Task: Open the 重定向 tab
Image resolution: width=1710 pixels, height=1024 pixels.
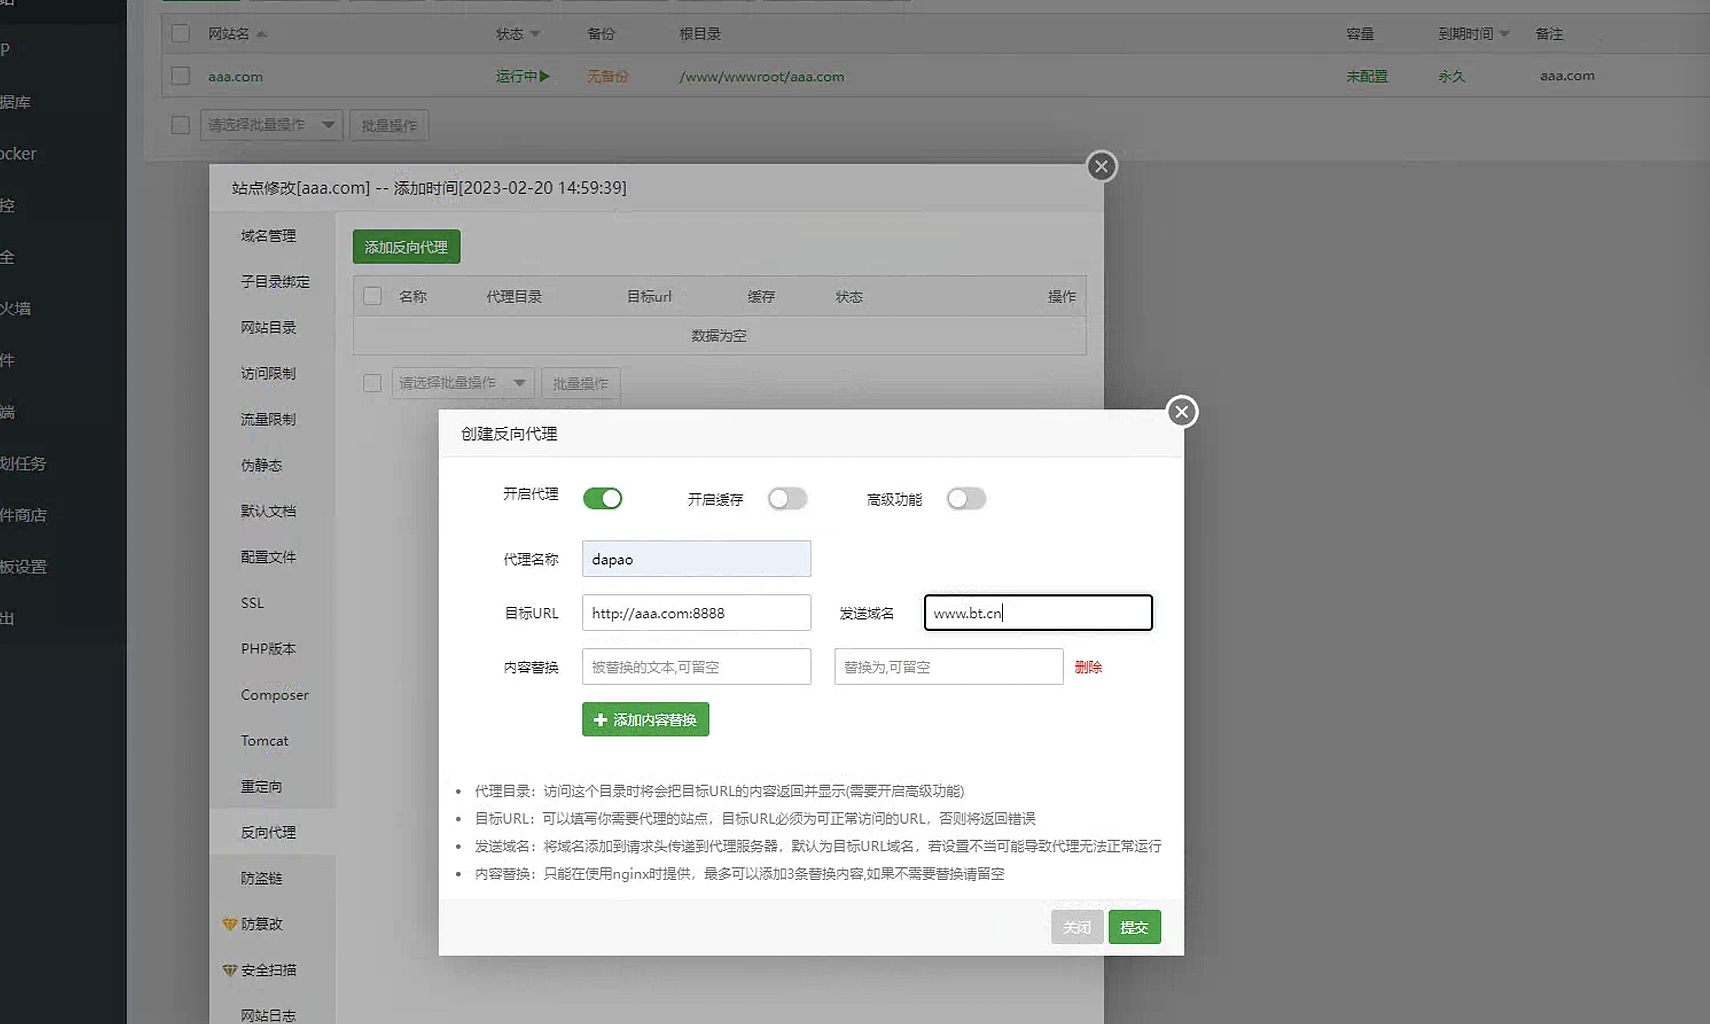Action: tap(261, 787)
